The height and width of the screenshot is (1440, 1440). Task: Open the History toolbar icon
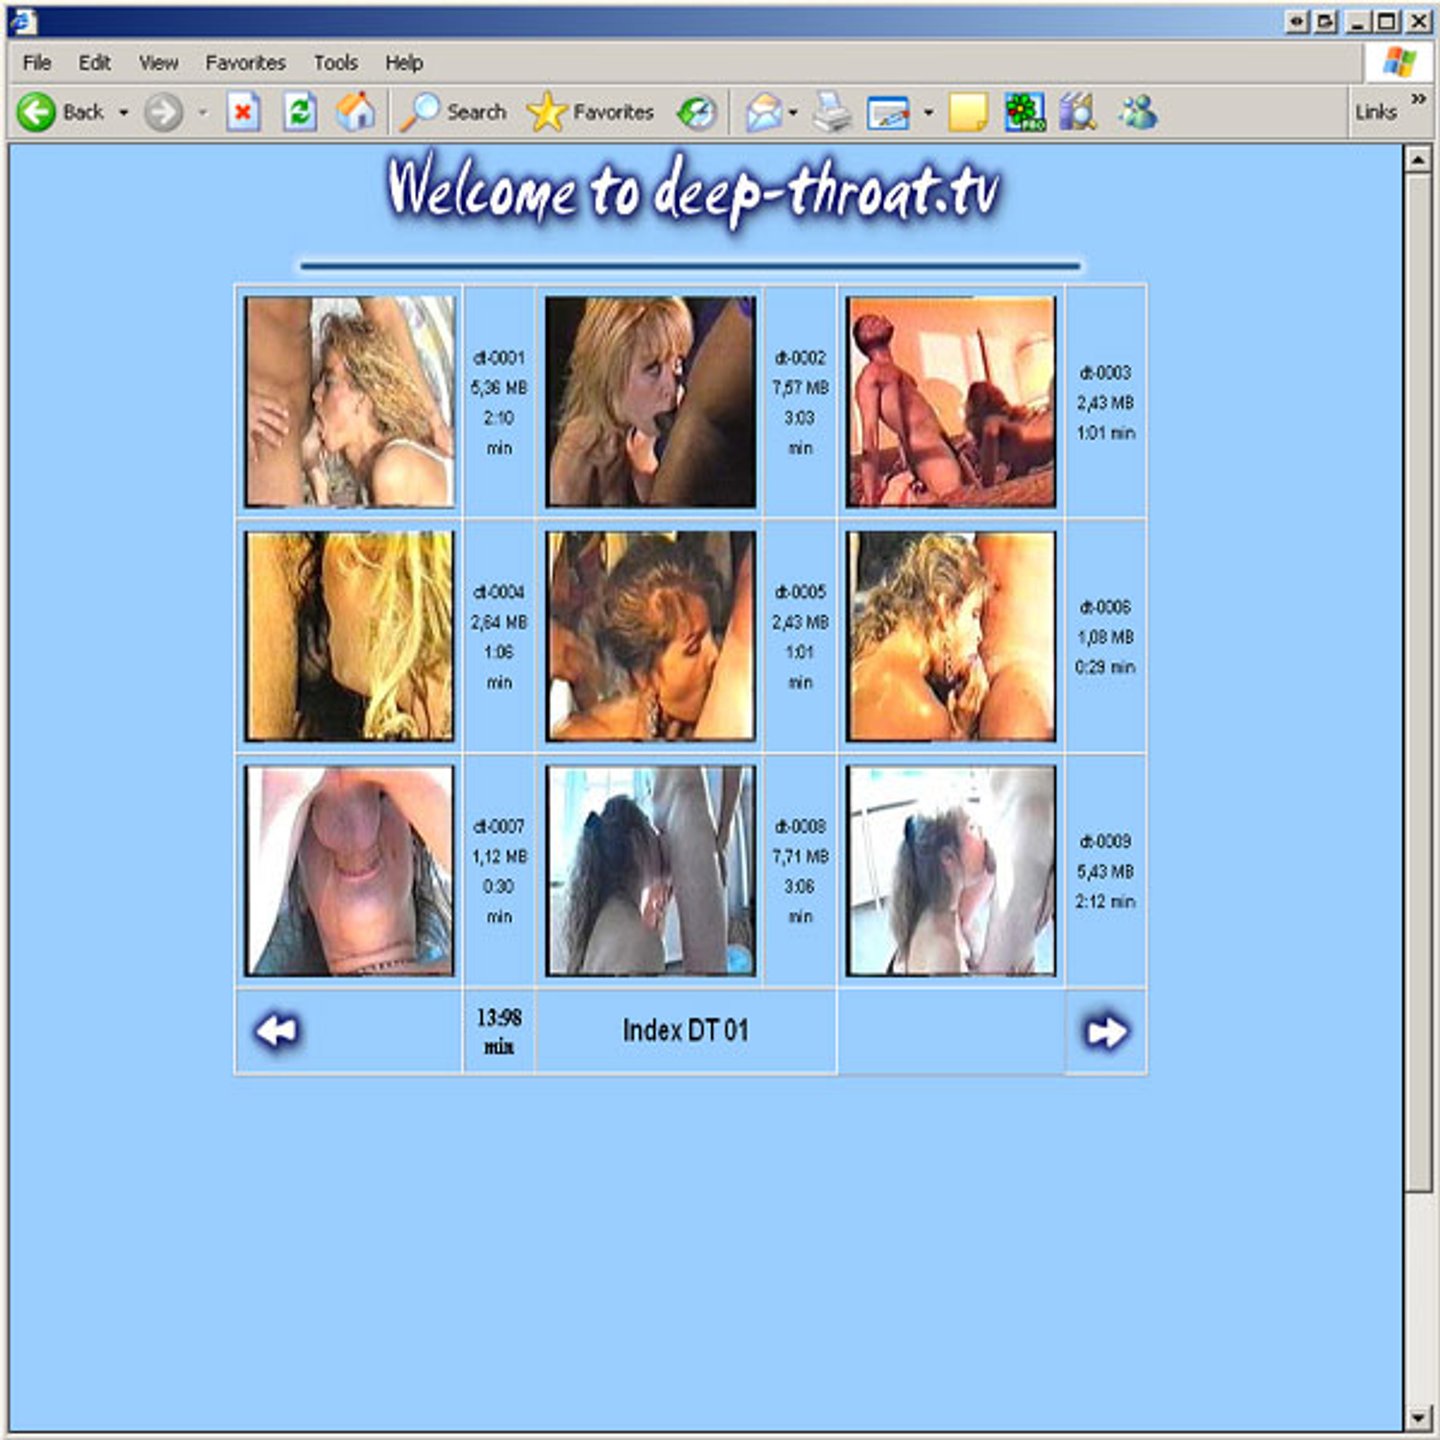coord(697,112)
